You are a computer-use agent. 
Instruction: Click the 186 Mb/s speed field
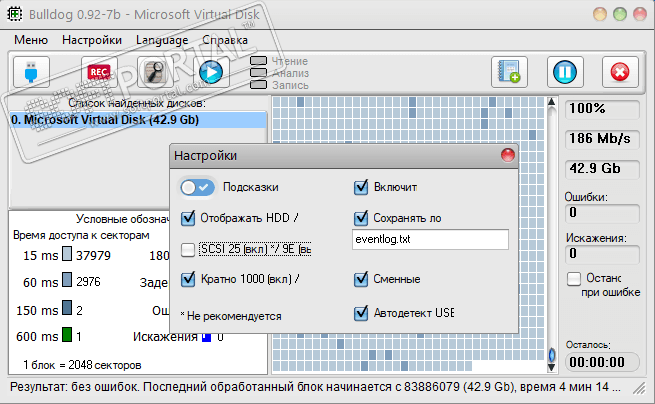pyautogui.click(x=602, y=139)
